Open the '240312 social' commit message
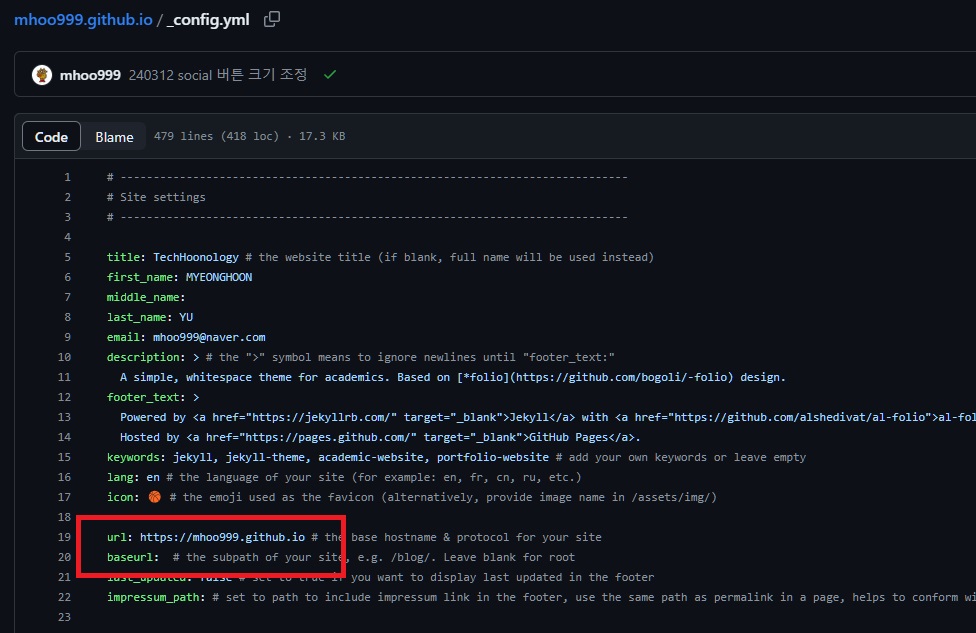The height and width of the screenshot is (633, 976). pyautogui.click(x=217, y=75)
